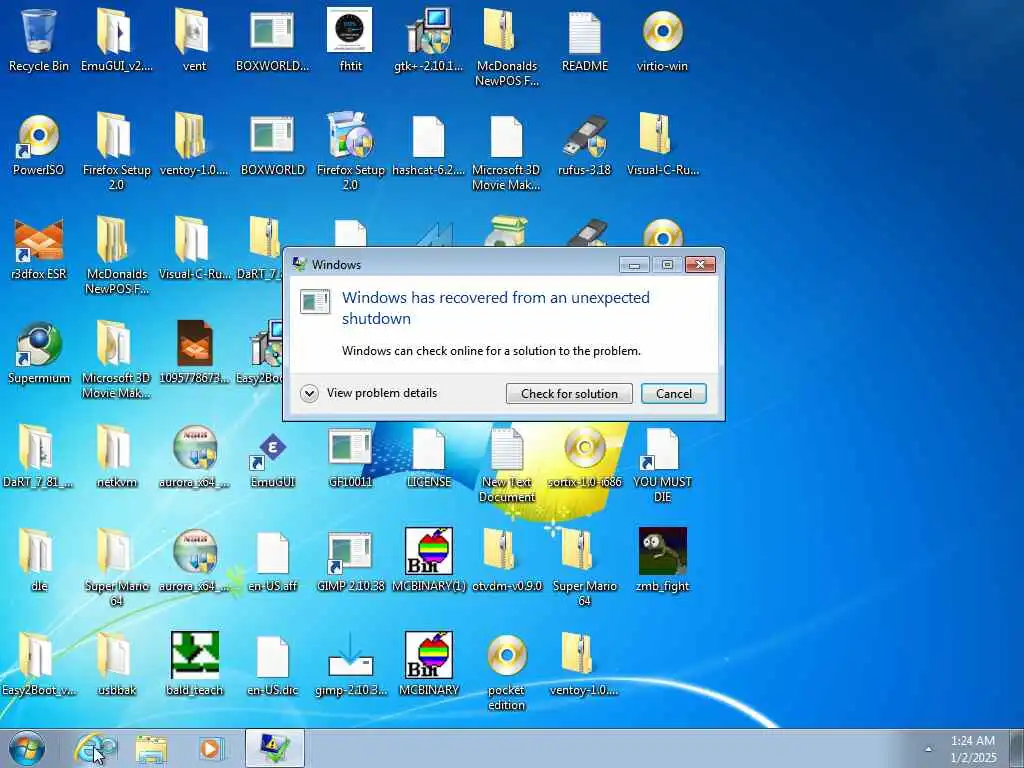
Task: Launch Internet Explorer from taskbar
Action: coord(95,748)
